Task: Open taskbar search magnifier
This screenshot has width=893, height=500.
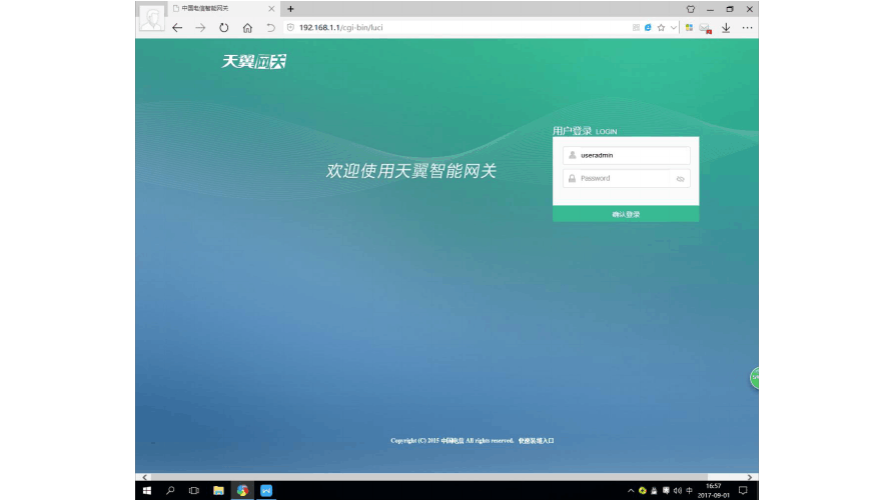Action: click(170, 490)
